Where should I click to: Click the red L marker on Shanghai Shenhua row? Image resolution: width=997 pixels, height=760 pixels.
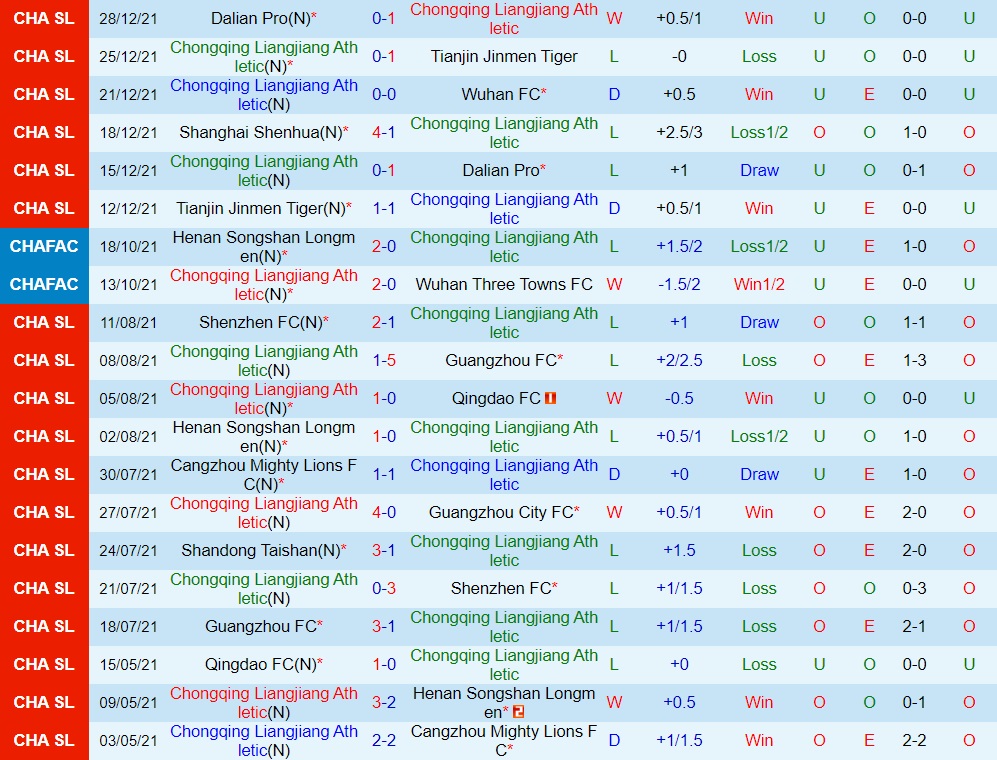point(613,132)
